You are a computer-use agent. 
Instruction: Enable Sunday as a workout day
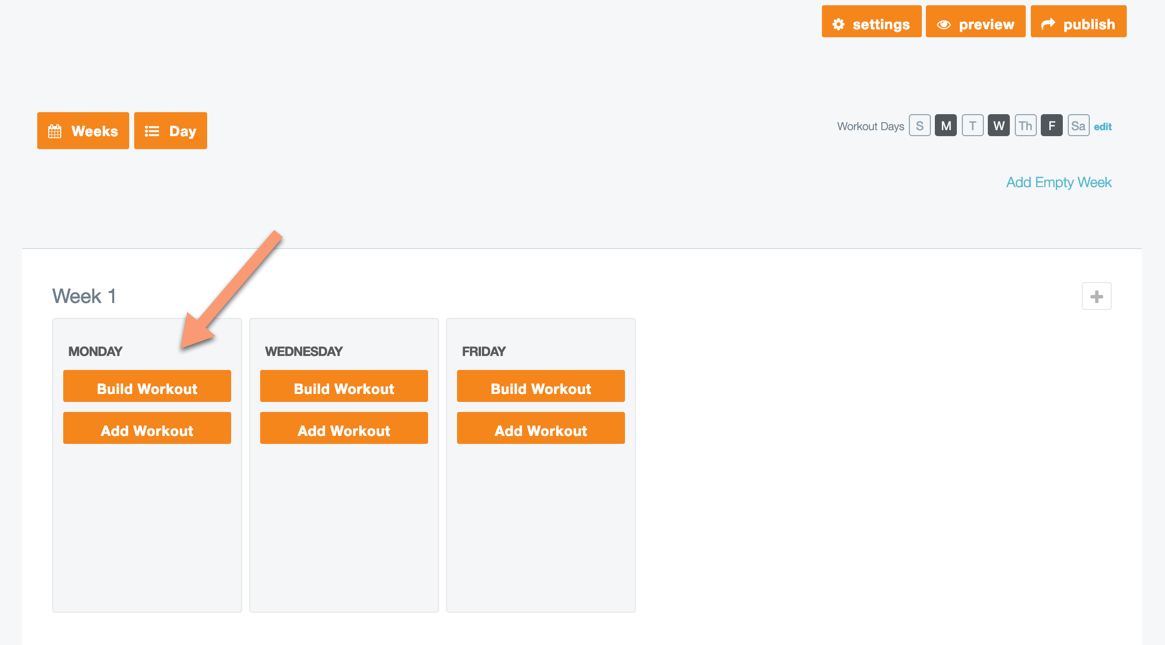(x=919, y=125)
